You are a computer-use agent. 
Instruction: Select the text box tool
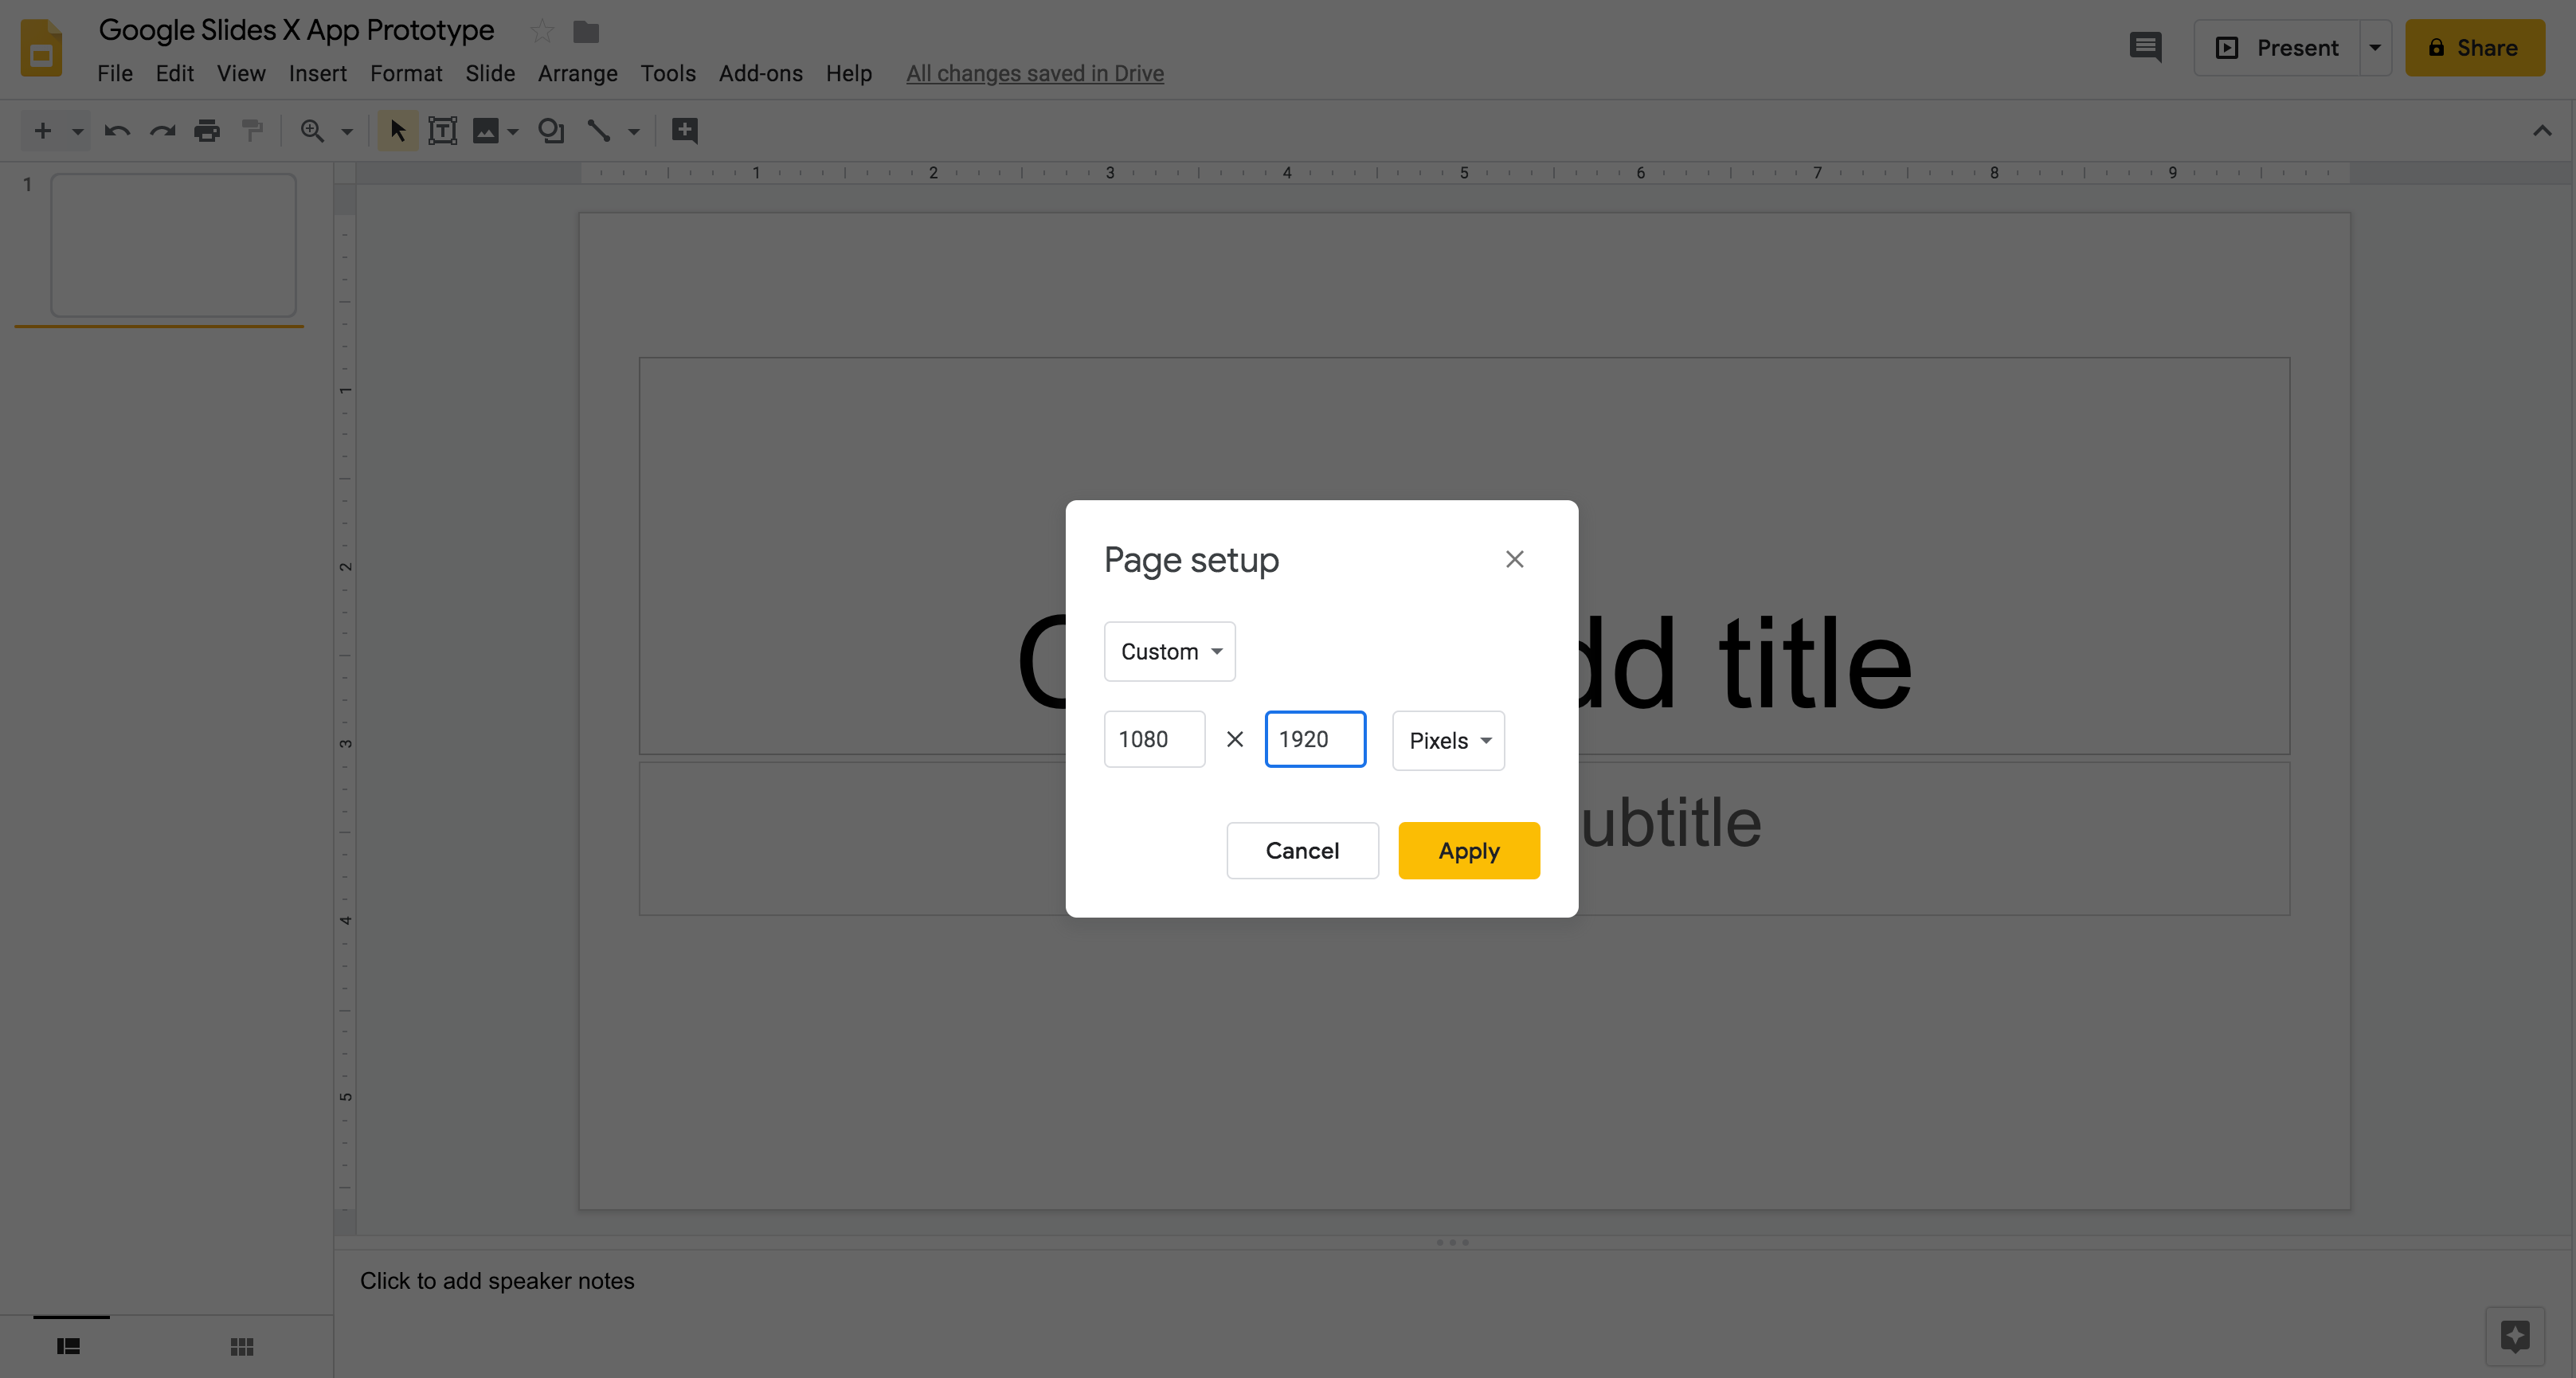click(x=442, y=130)
